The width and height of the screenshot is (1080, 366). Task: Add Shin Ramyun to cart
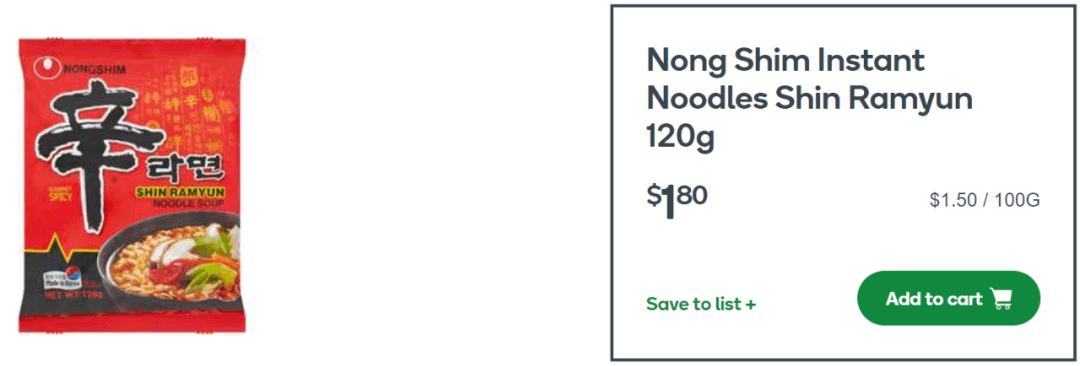click(948, 298)
